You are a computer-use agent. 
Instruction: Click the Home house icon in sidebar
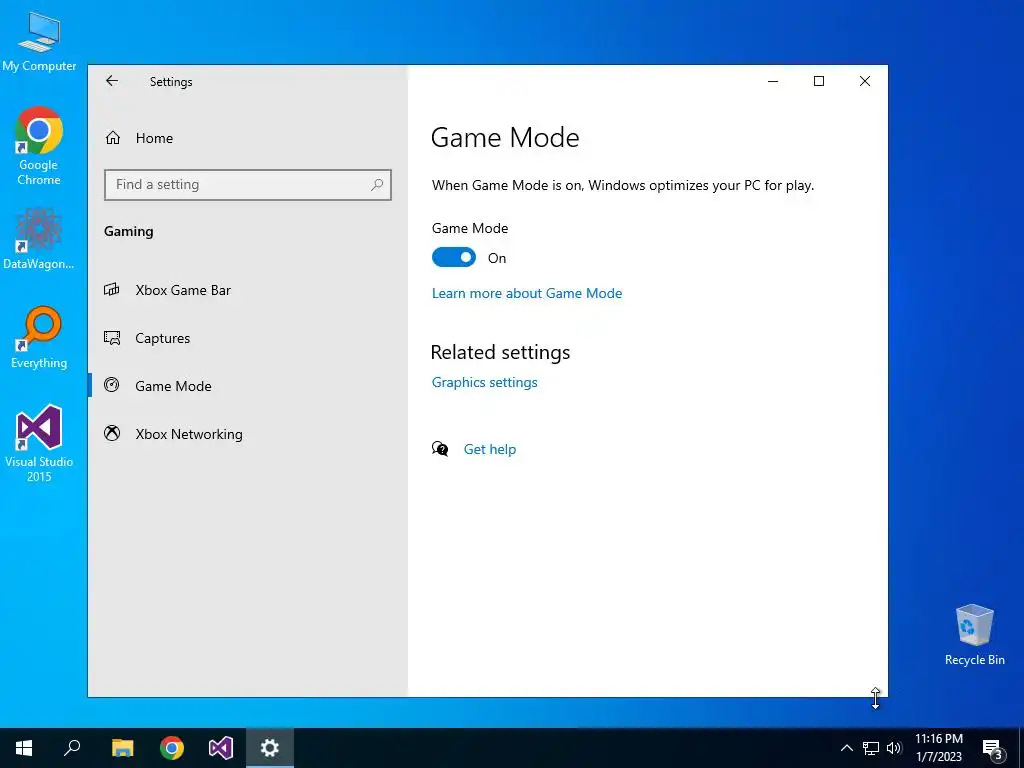pyautogui.click(x=113, y=138)
